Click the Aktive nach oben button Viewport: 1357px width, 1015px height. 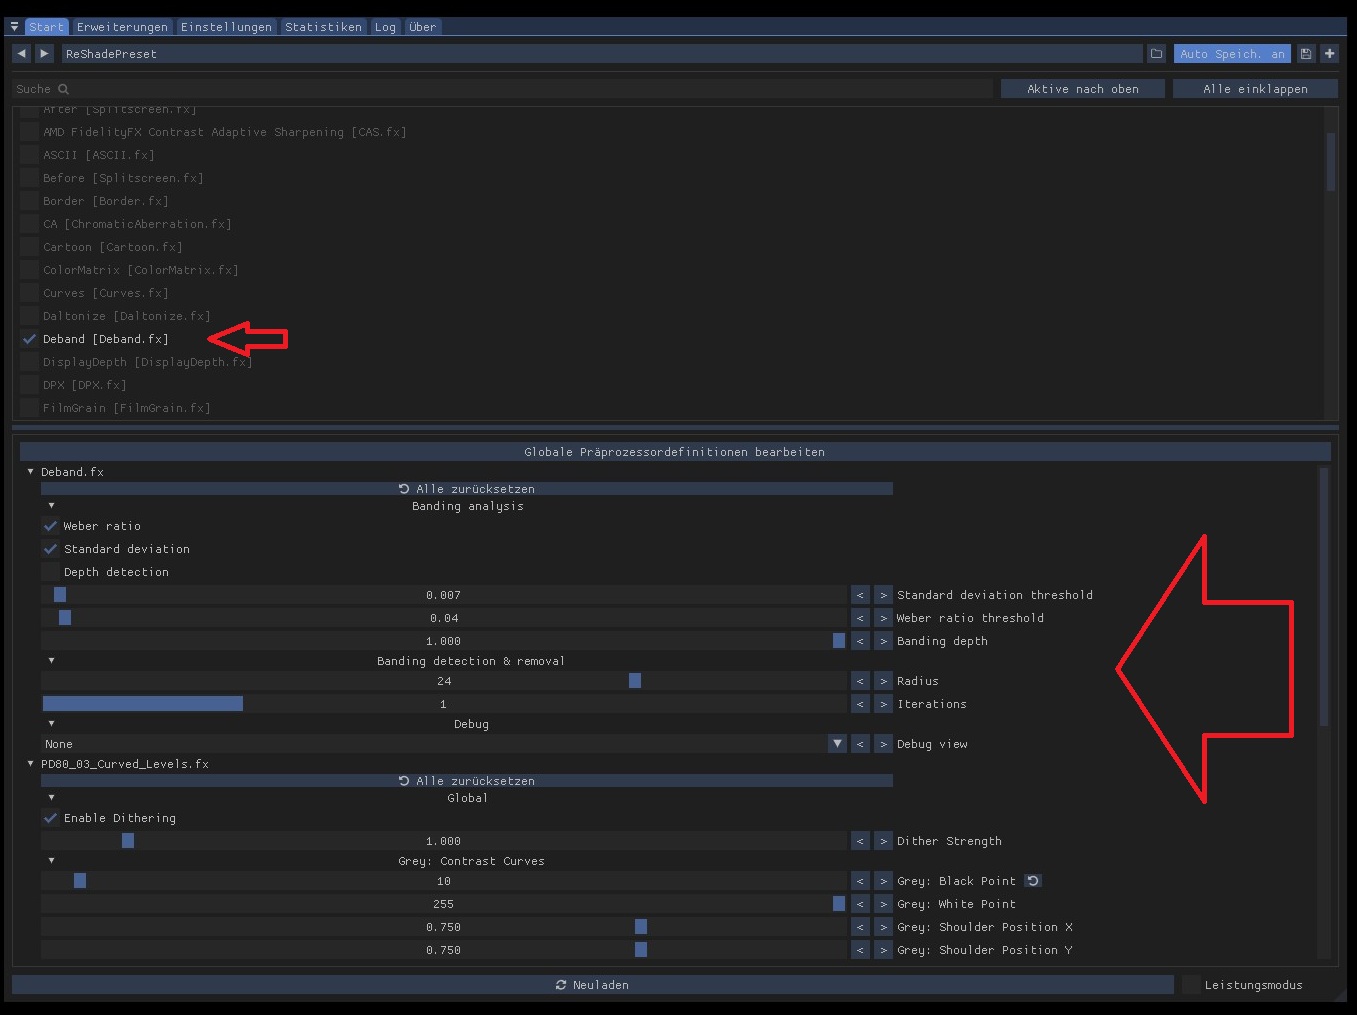1083,89
